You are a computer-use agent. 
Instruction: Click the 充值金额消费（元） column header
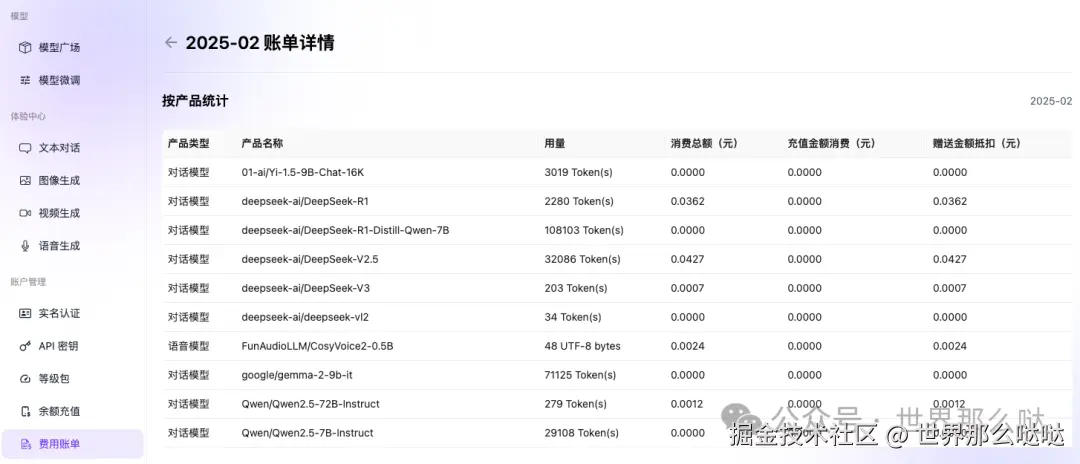pyautogui.click(x=831, y=143)
